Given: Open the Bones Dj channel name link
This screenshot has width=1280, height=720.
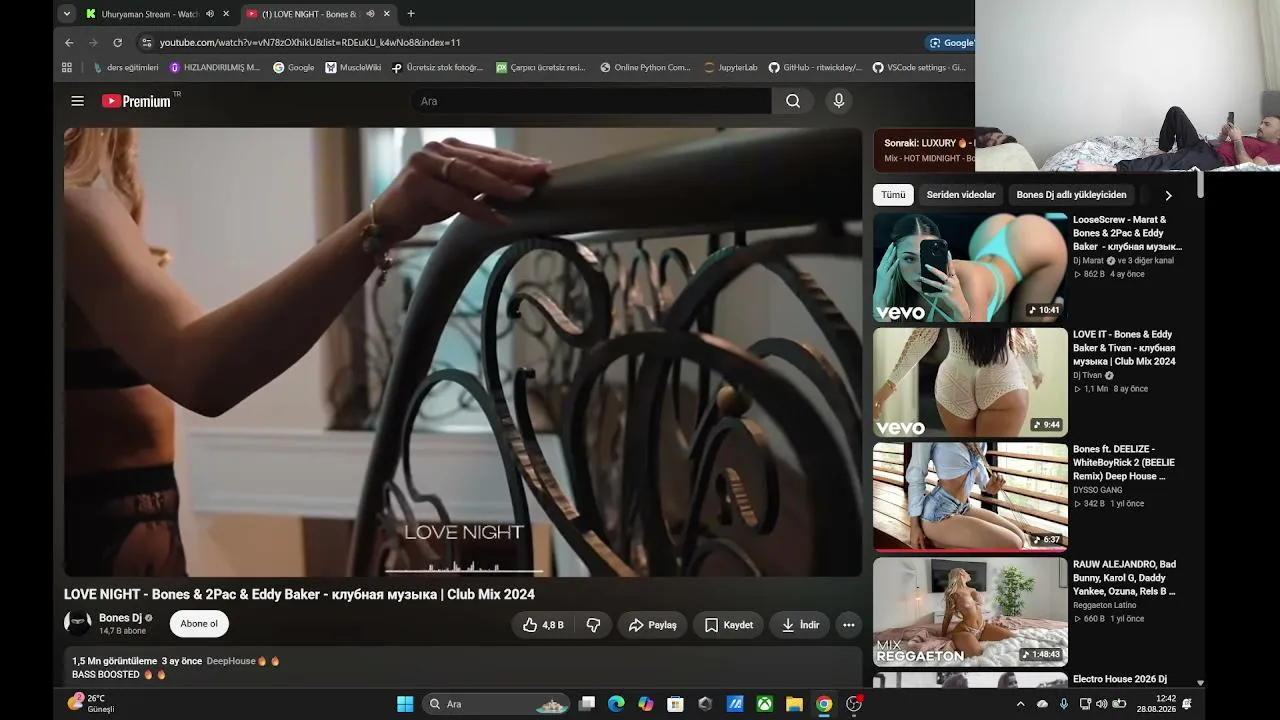Looking at the screenshot, I should pos(120,618).
